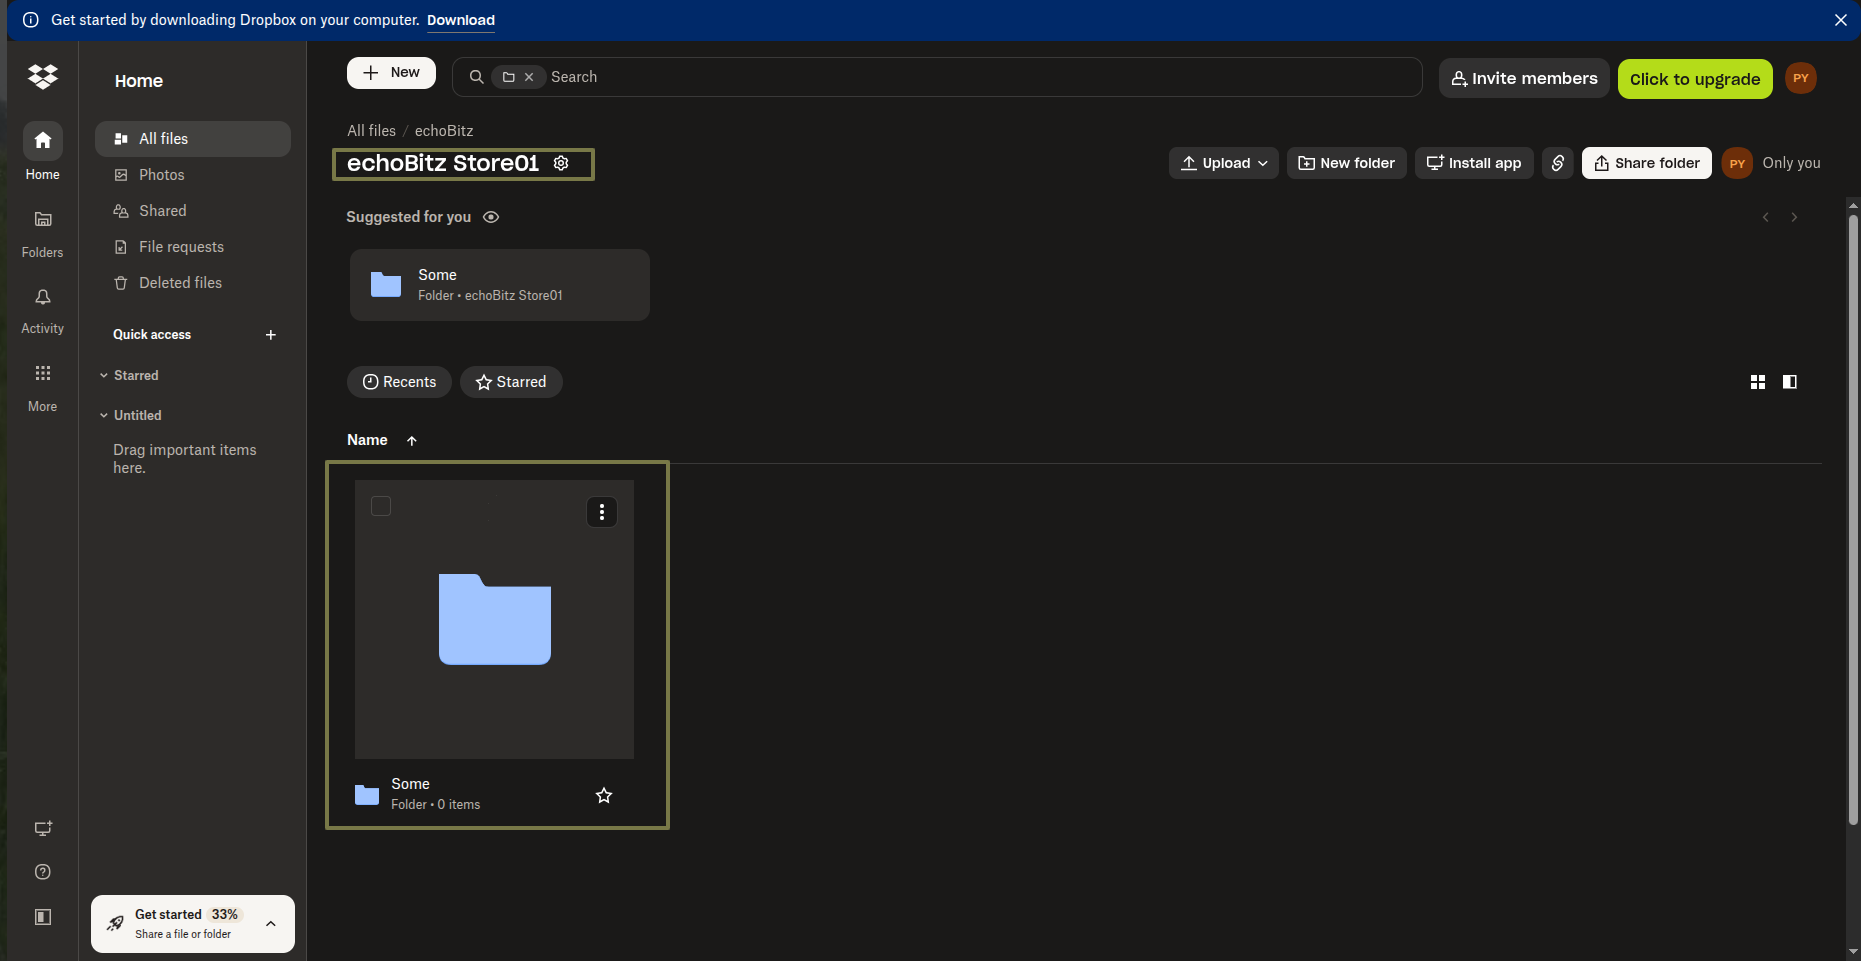Open folder settings gear beside echoBitz Store01
The image size is (1861, 961).
click(x=561, y=163)
